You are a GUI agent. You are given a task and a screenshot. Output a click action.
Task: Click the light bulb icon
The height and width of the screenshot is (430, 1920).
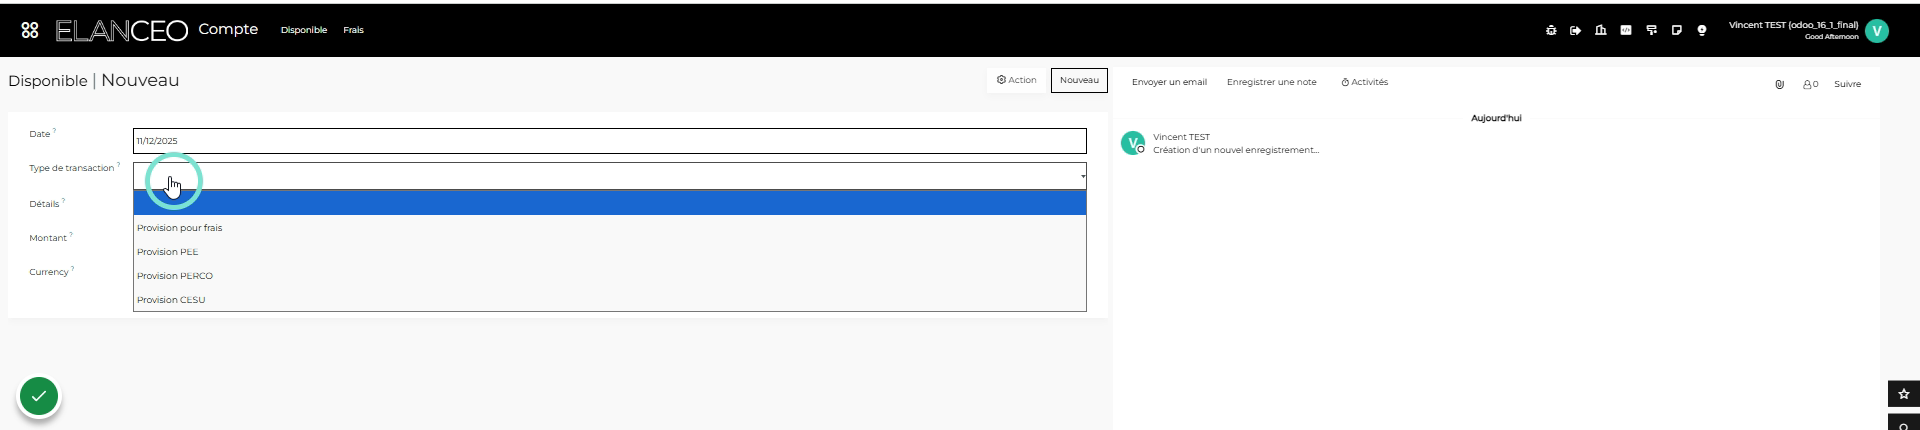point(1702,30)
